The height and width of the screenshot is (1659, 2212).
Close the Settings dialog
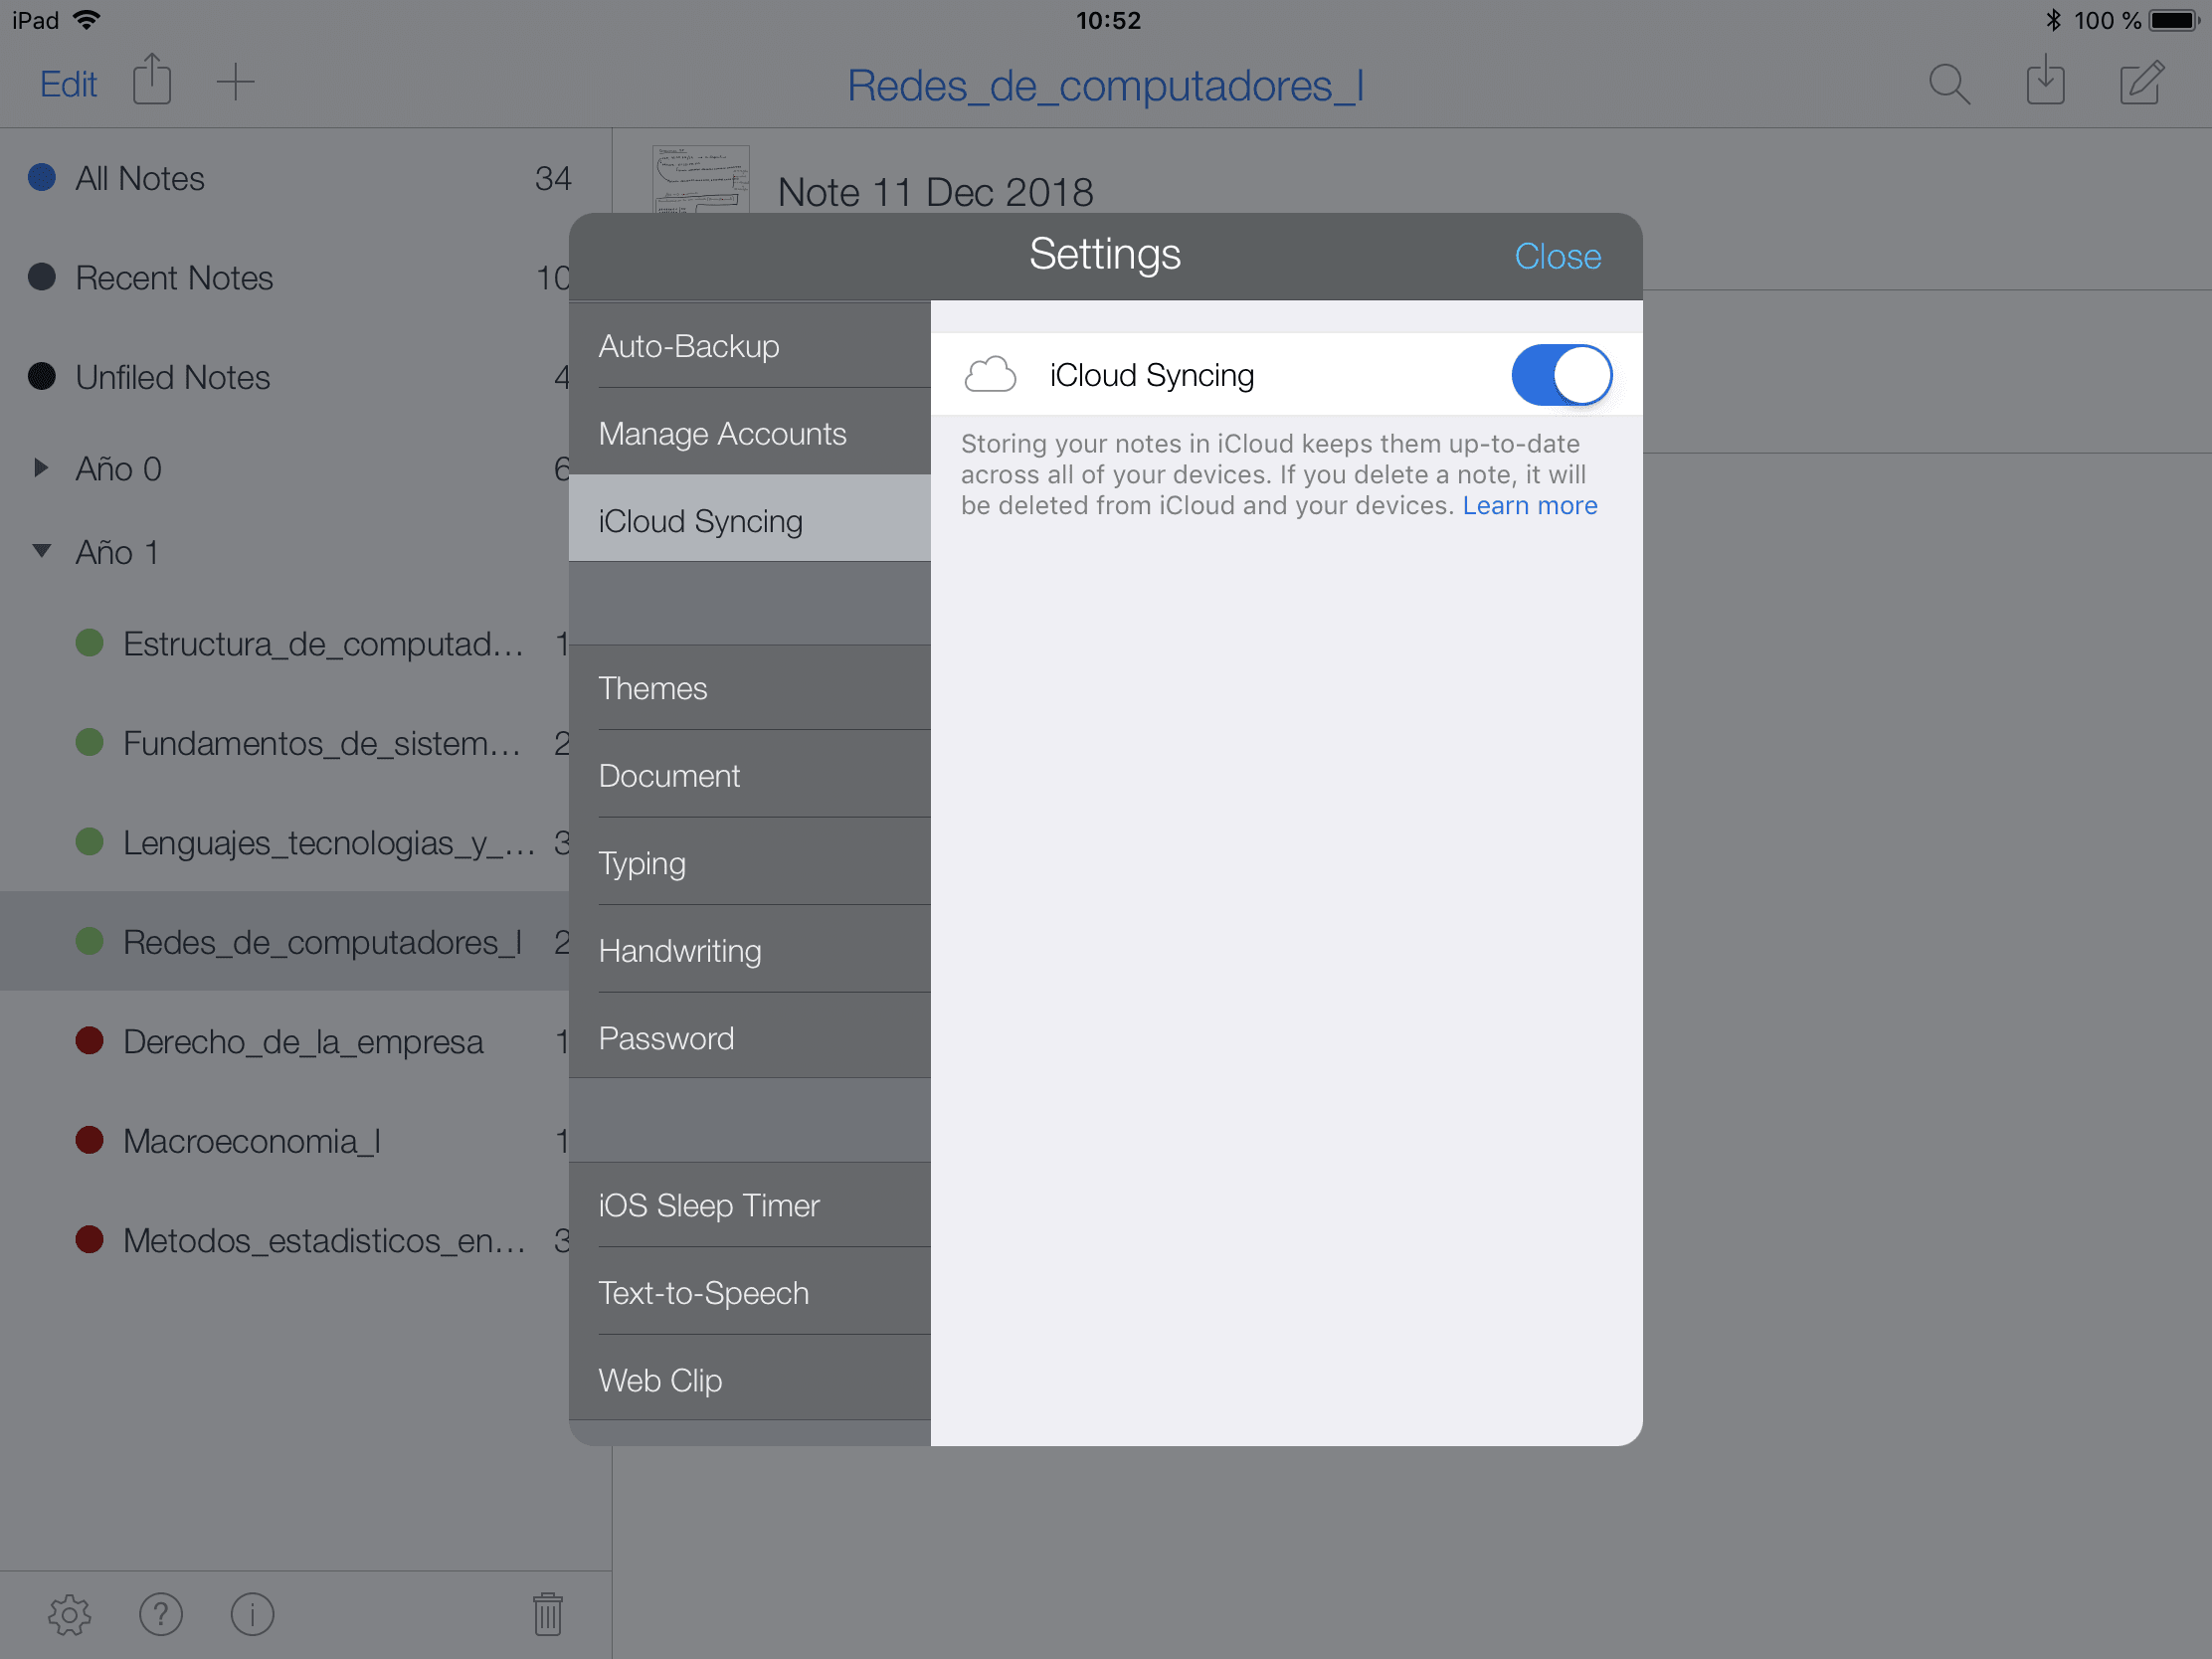click(1557, 256)
